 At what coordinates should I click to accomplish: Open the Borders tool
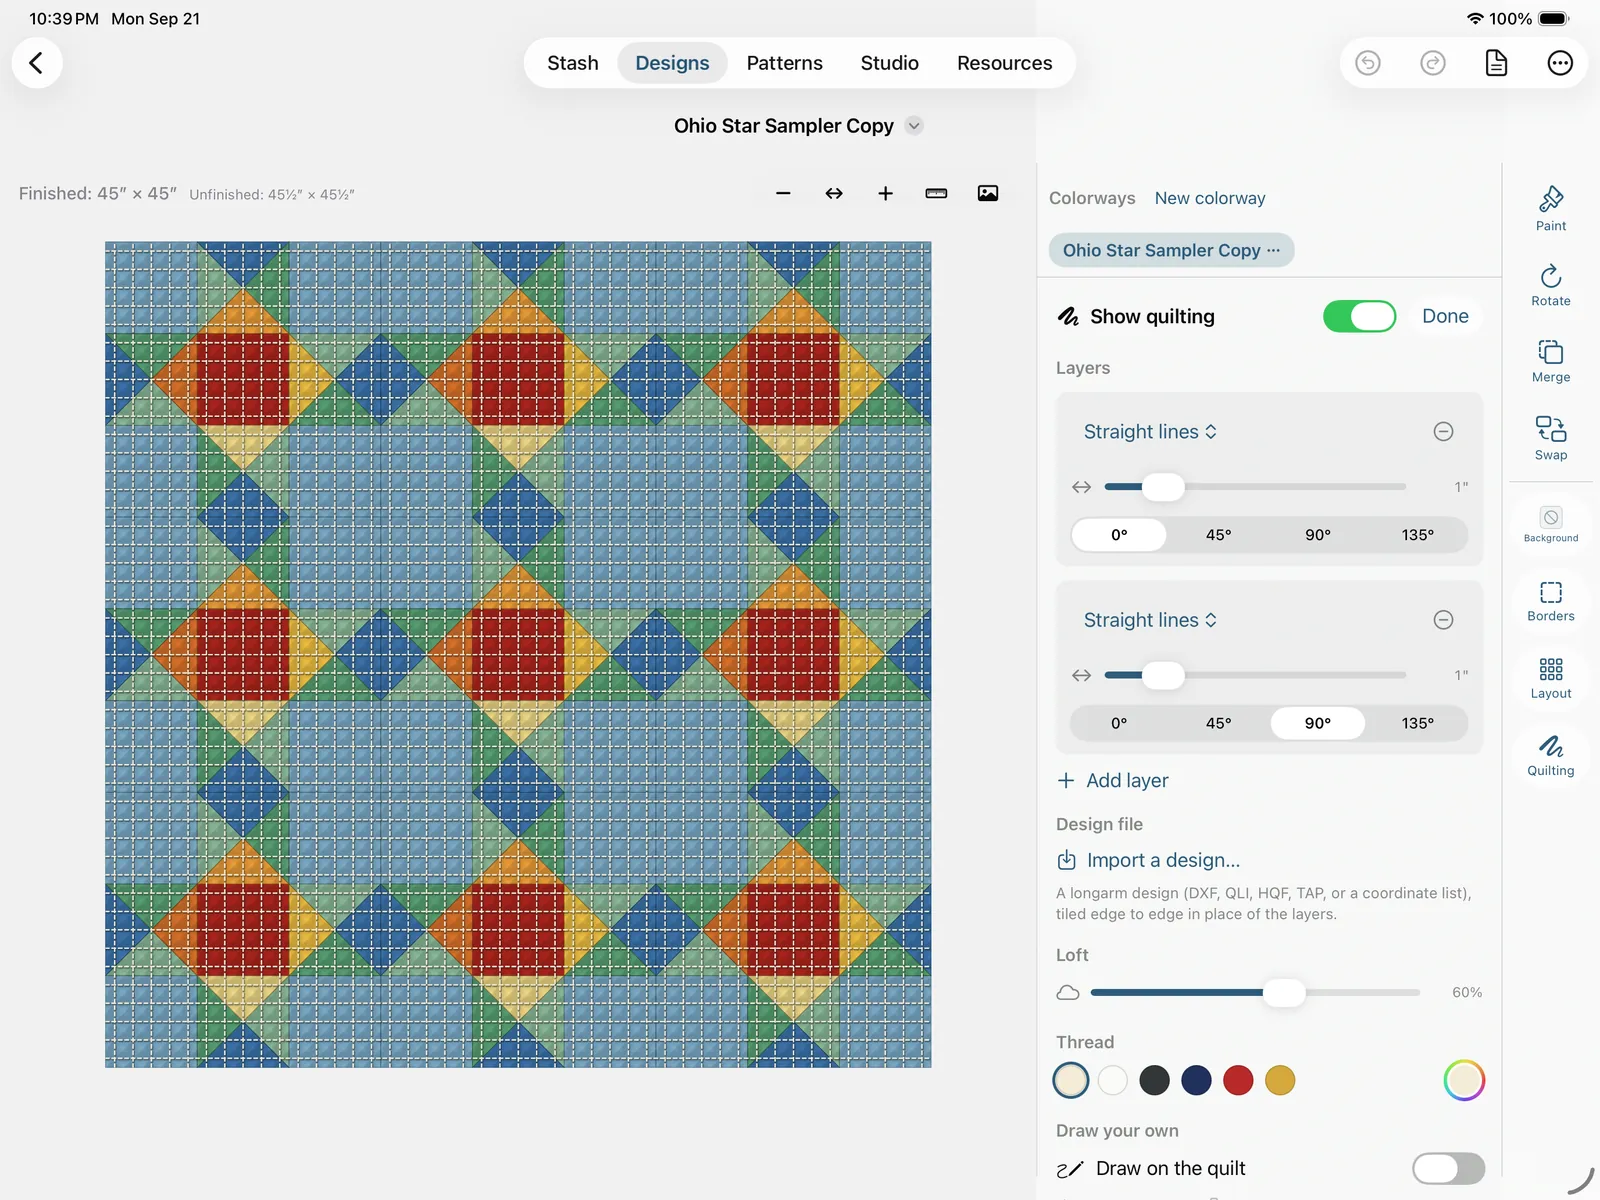point(1551,600)
